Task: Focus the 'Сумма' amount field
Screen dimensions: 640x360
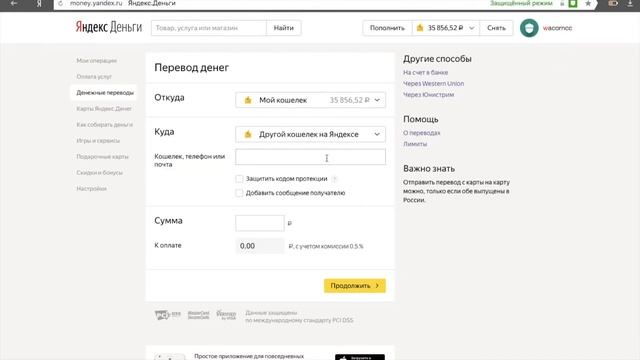Action: click(x=260, y=223)
